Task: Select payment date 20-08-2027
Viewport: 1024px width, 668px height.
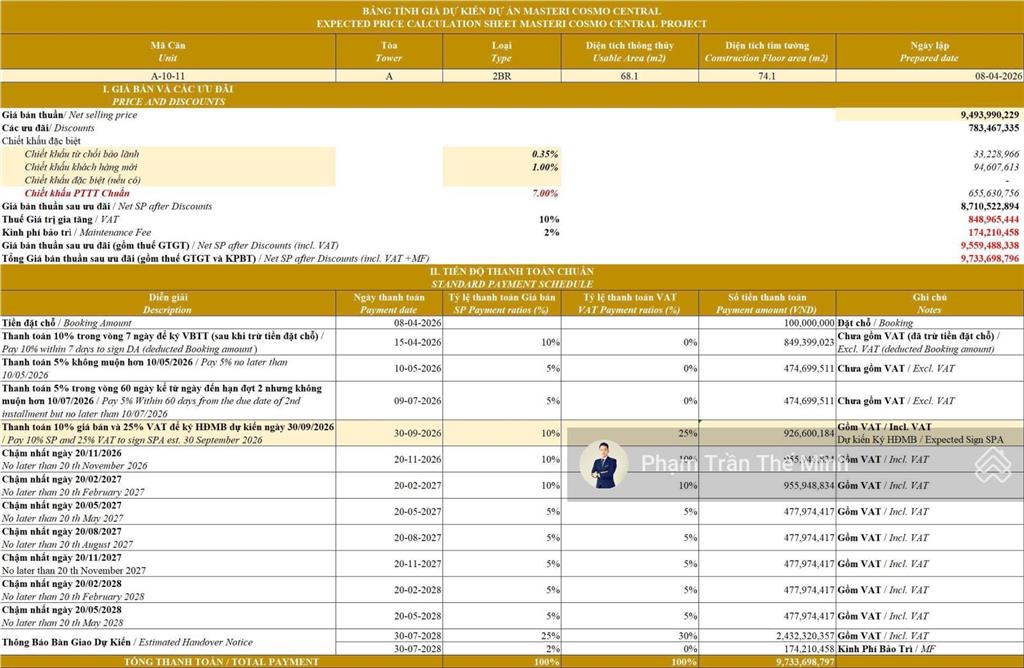Action: [417, 538]
